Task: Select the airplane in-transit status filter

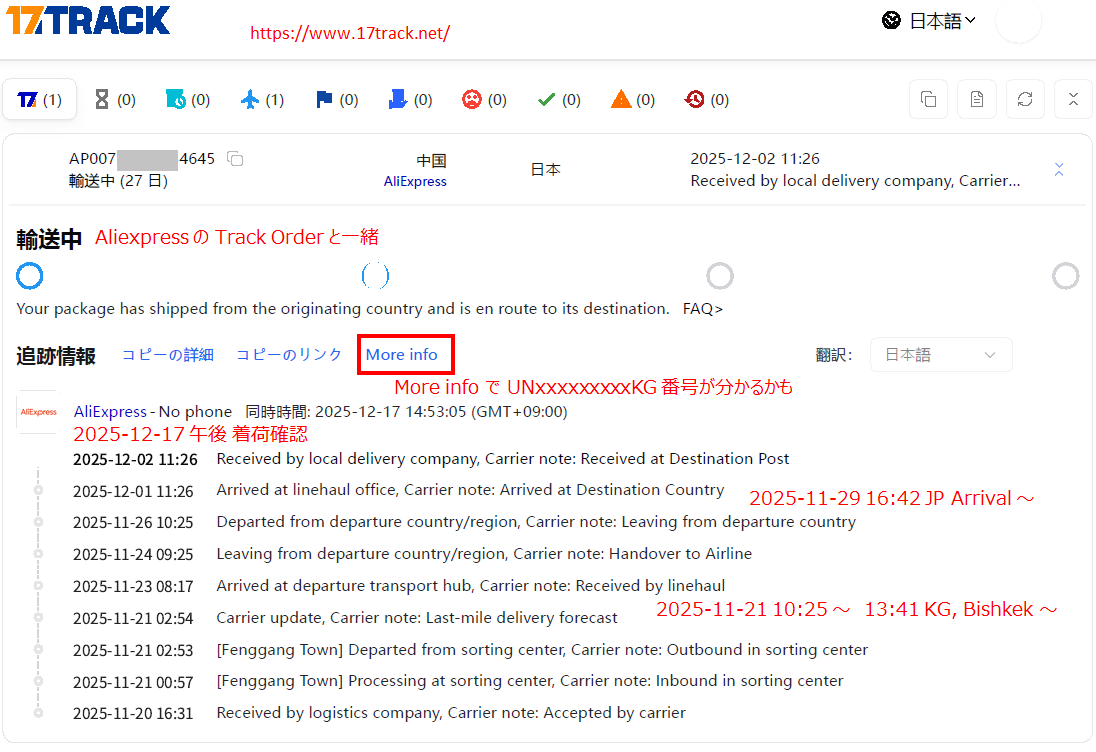Action: [x=262, y=100]
